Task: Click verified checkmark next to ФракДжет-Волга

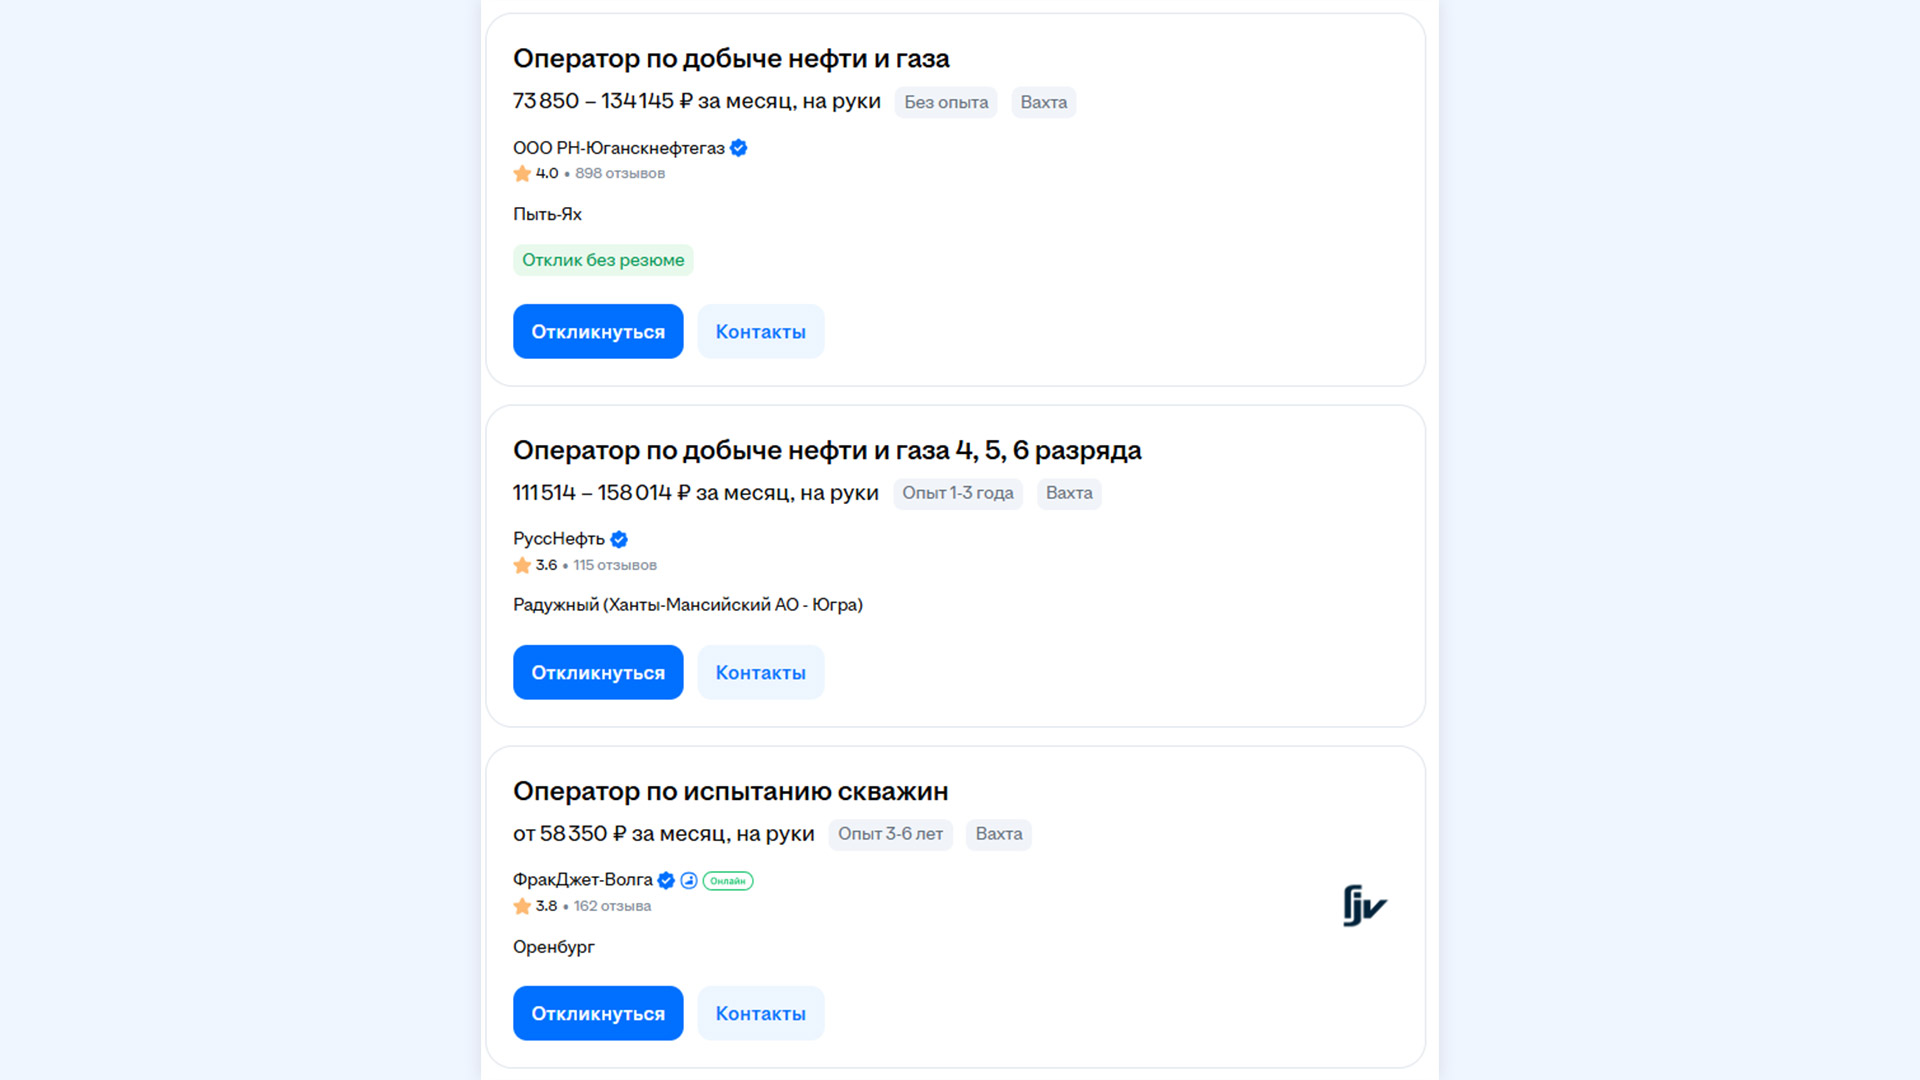Action: (666, 881)
